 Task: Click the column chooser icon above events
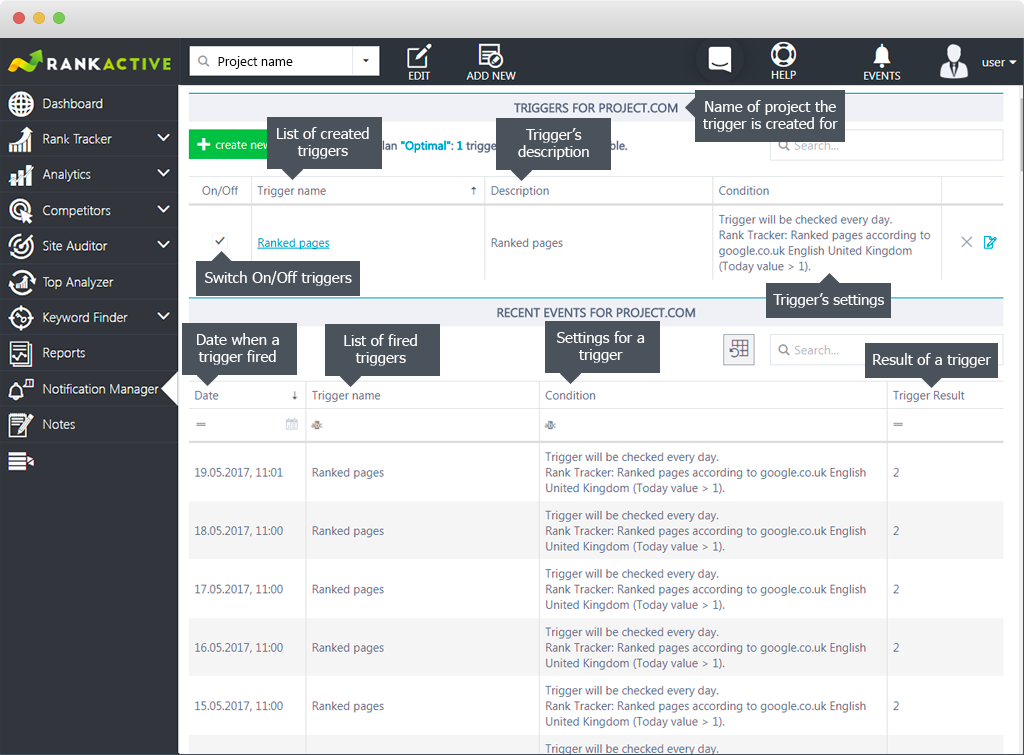point(739,349)
